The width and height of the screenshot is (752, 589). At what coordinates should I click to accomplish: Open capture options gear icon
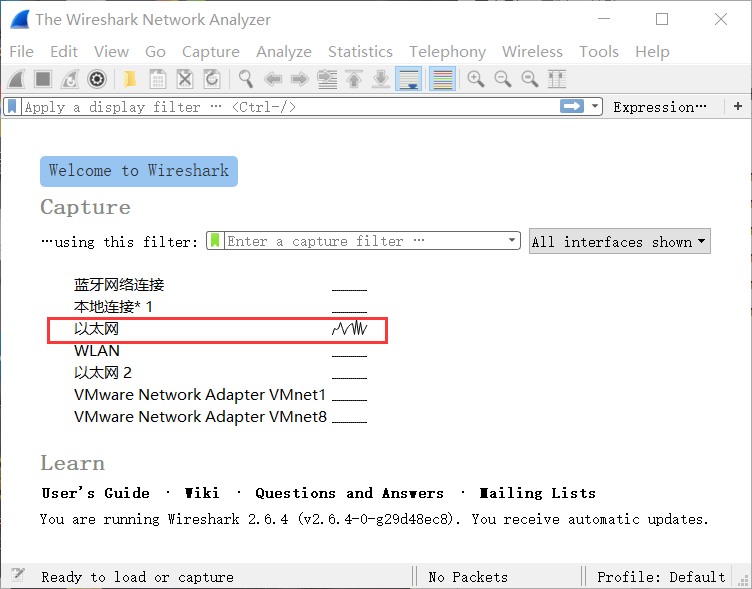click(97, 79)
